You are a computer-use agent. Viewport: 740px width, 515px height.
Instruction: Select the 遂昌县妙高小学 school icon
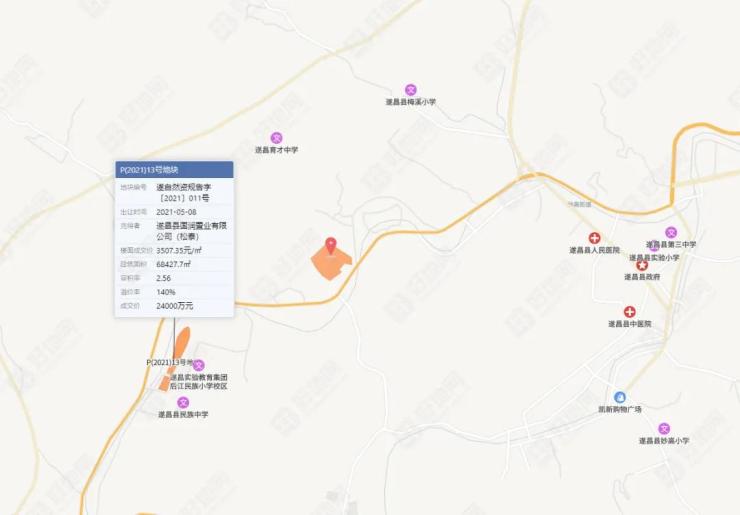point(664,429)
